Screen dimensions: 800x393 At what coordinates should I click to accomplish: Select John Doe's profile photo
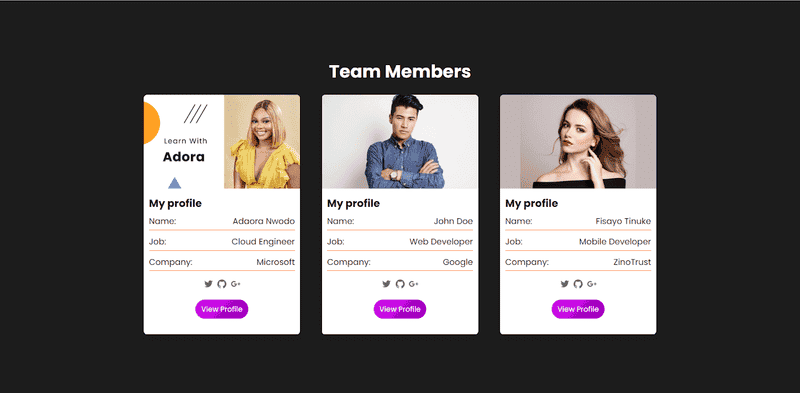point(400,141)
